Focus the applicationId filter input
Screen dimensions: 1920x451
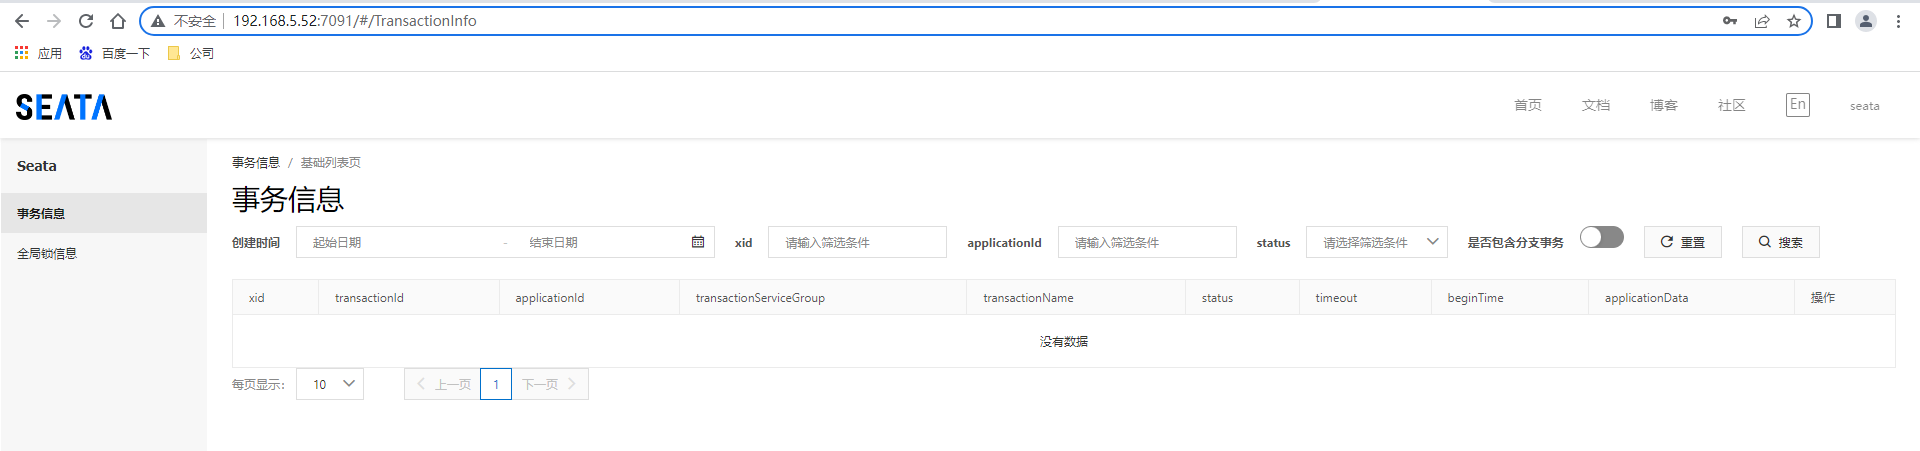[x=1147, y=242]
